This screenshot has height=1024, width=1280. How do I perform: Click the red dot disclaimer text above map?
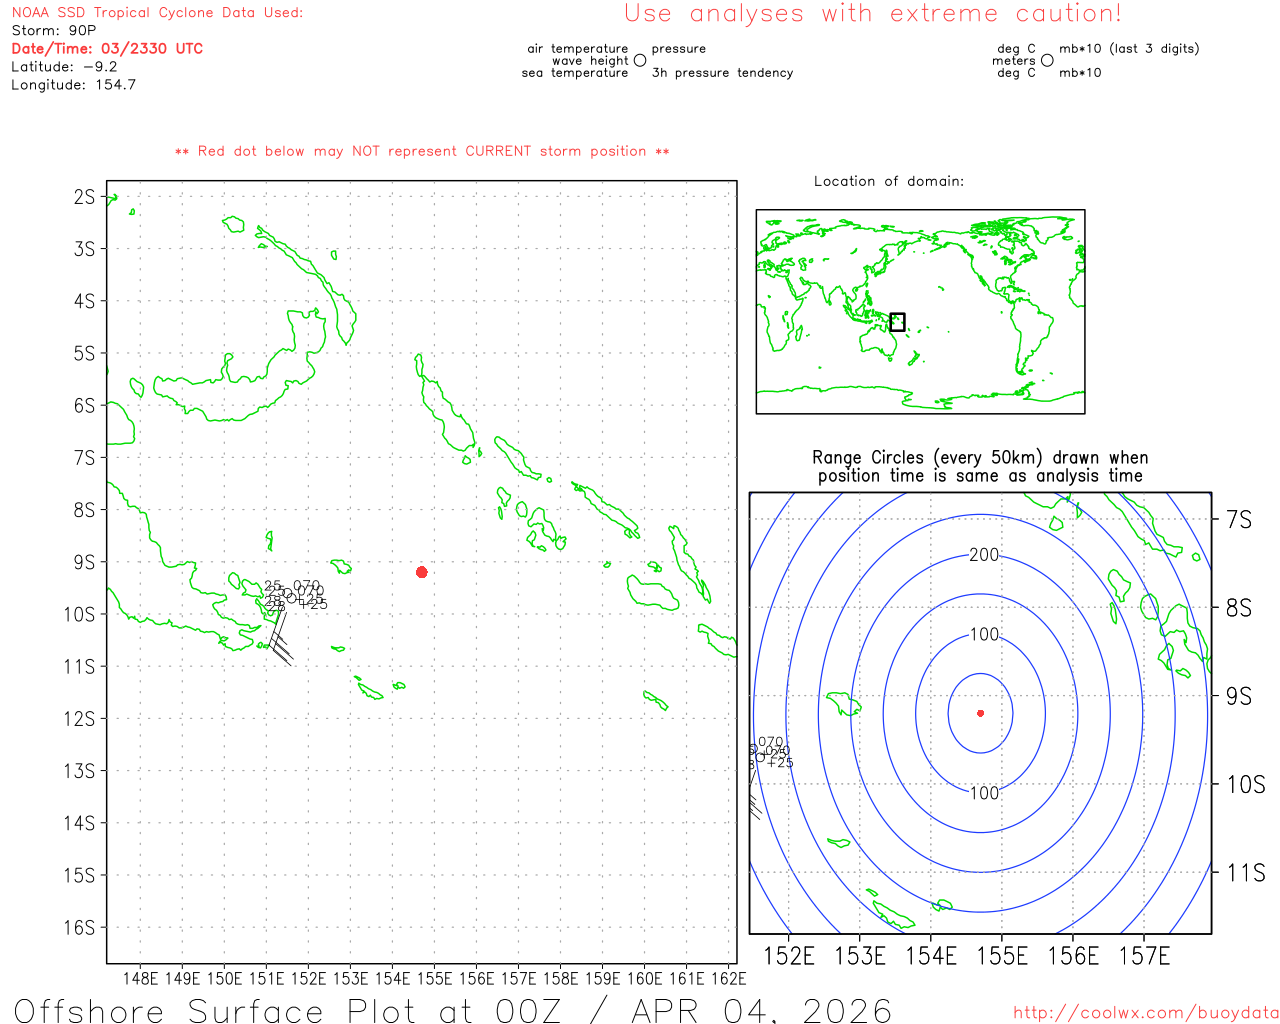(x=422, y=151)
